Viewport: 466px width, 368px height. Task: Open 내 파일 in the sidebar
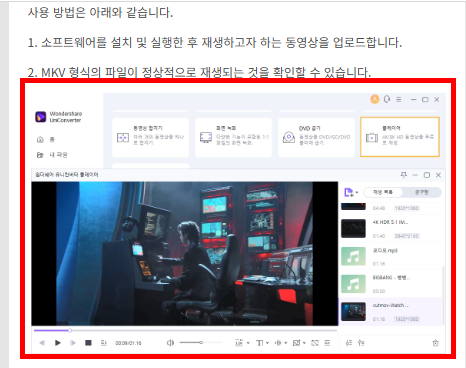pyautogui.click(x=52, y=155)
